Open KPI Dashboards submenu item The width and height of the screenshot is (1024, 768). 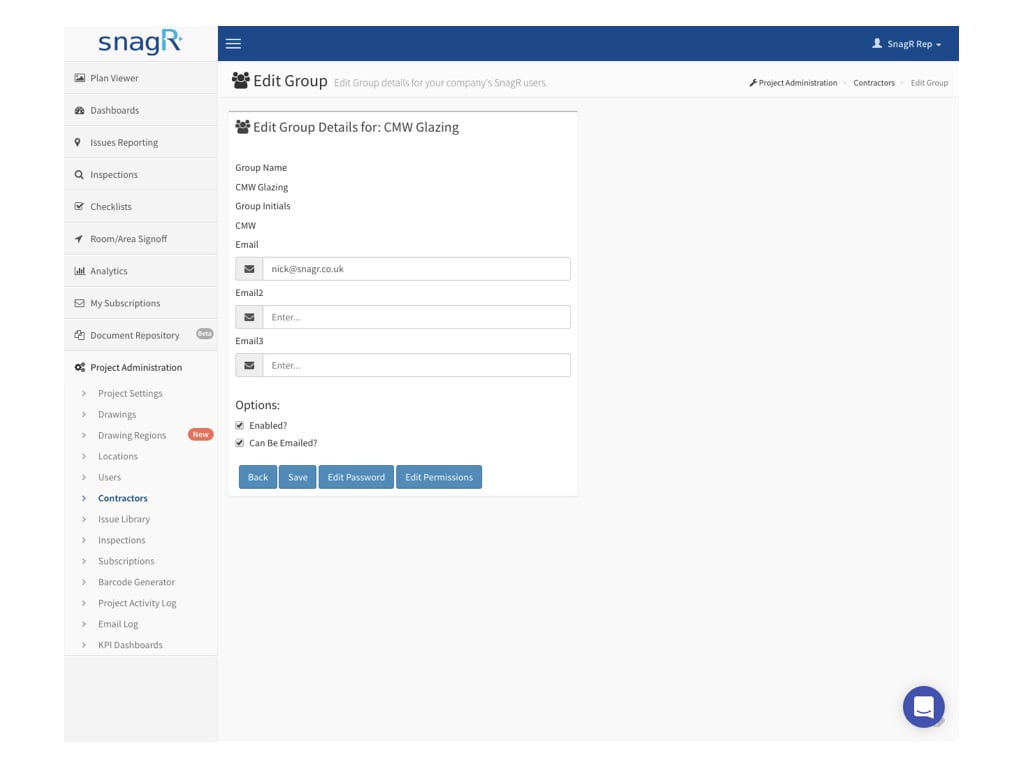click(x=131, y=645)
